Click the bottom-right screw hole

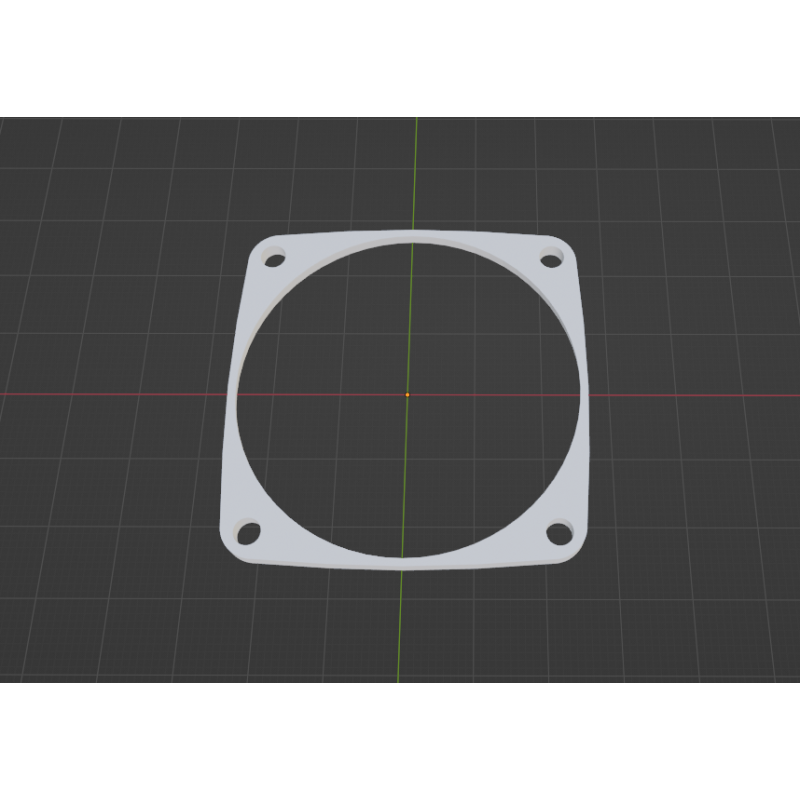click(557, 534)
